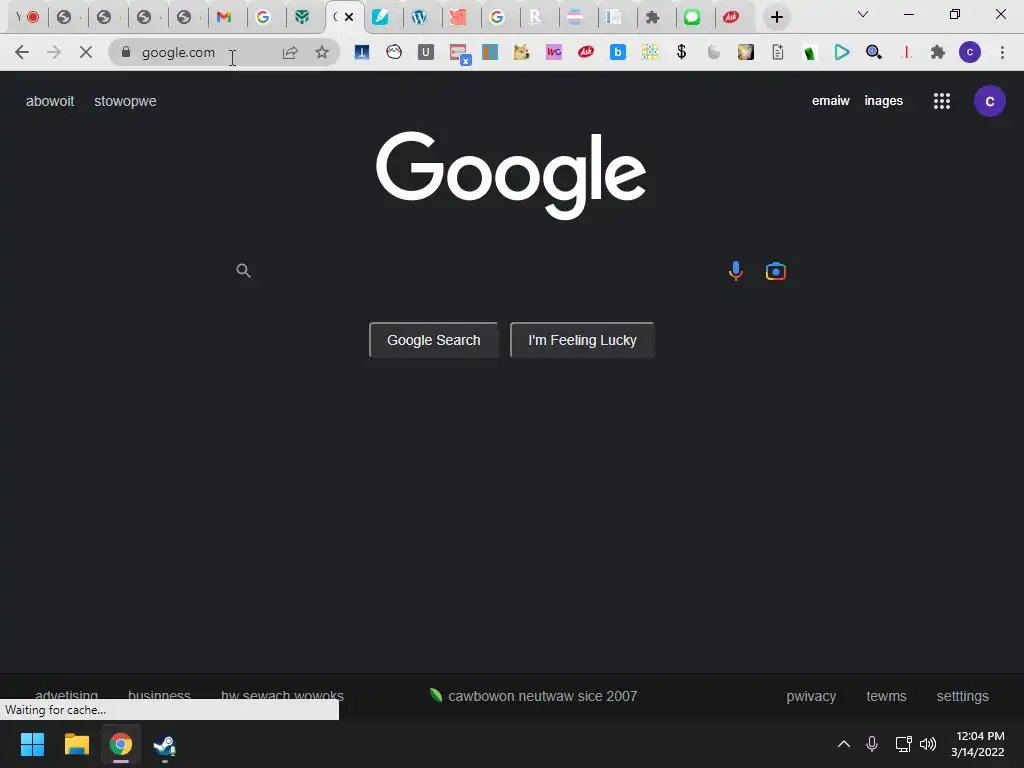
Task: Open the new tab plus button
Action: pos(776,17)
